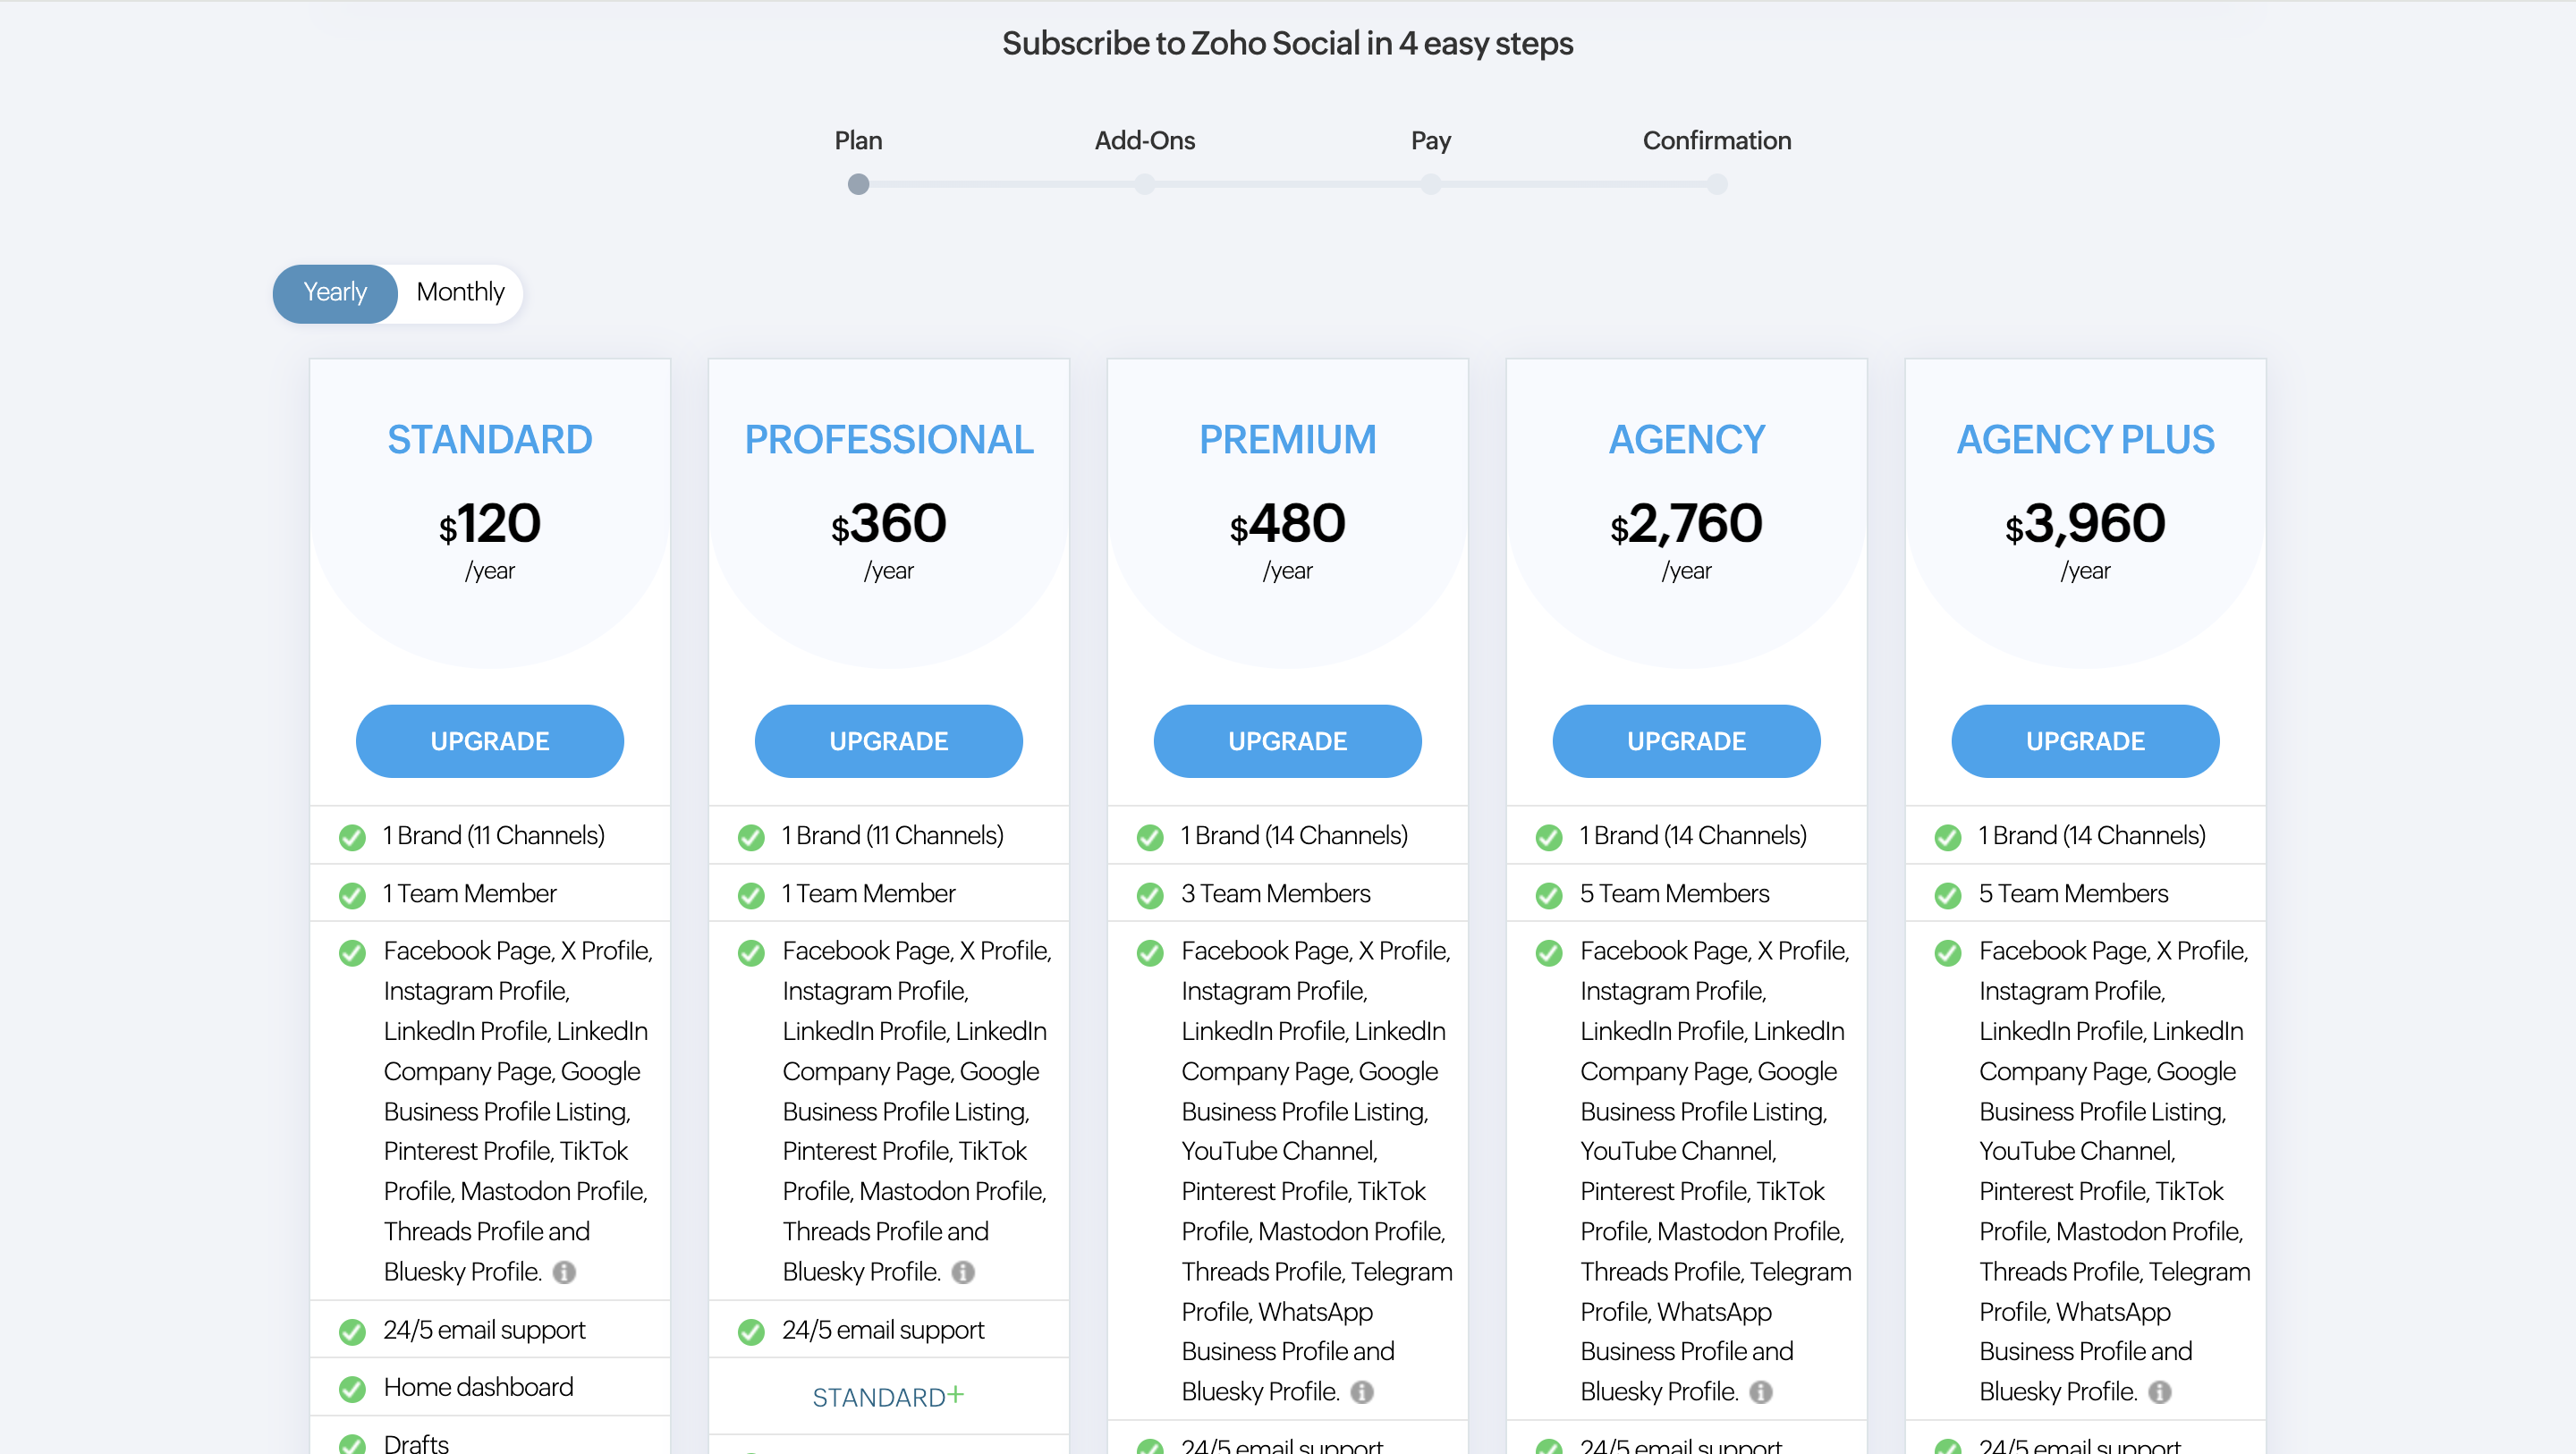Go to the Plan step label

tap(858, 140)
